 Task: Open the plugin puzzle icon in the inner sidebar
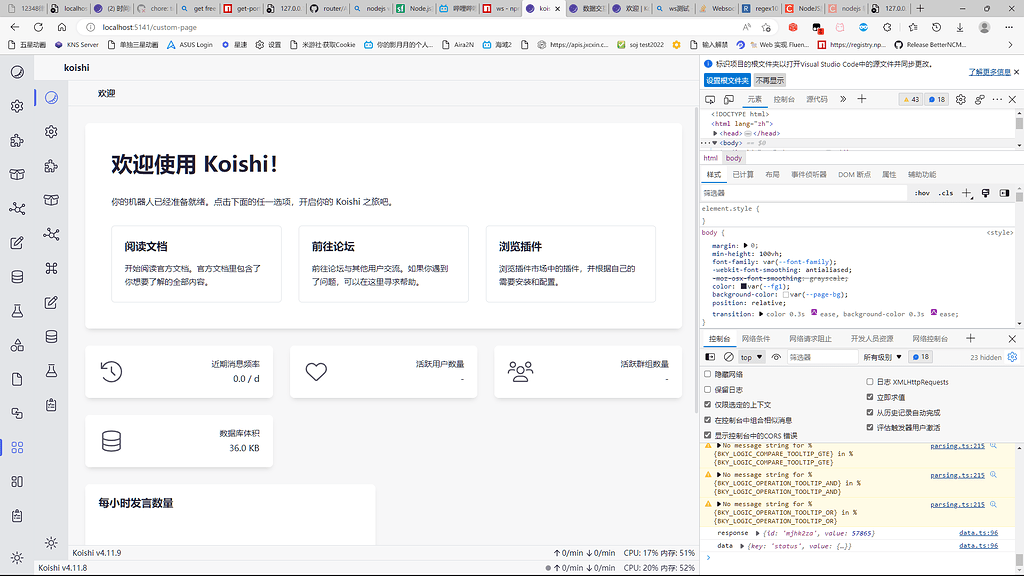point(51,166)
